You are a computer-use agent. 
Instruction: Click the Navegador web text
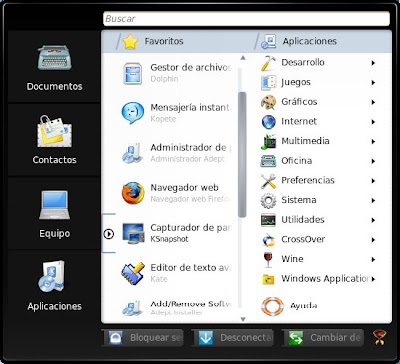[184, 188]
